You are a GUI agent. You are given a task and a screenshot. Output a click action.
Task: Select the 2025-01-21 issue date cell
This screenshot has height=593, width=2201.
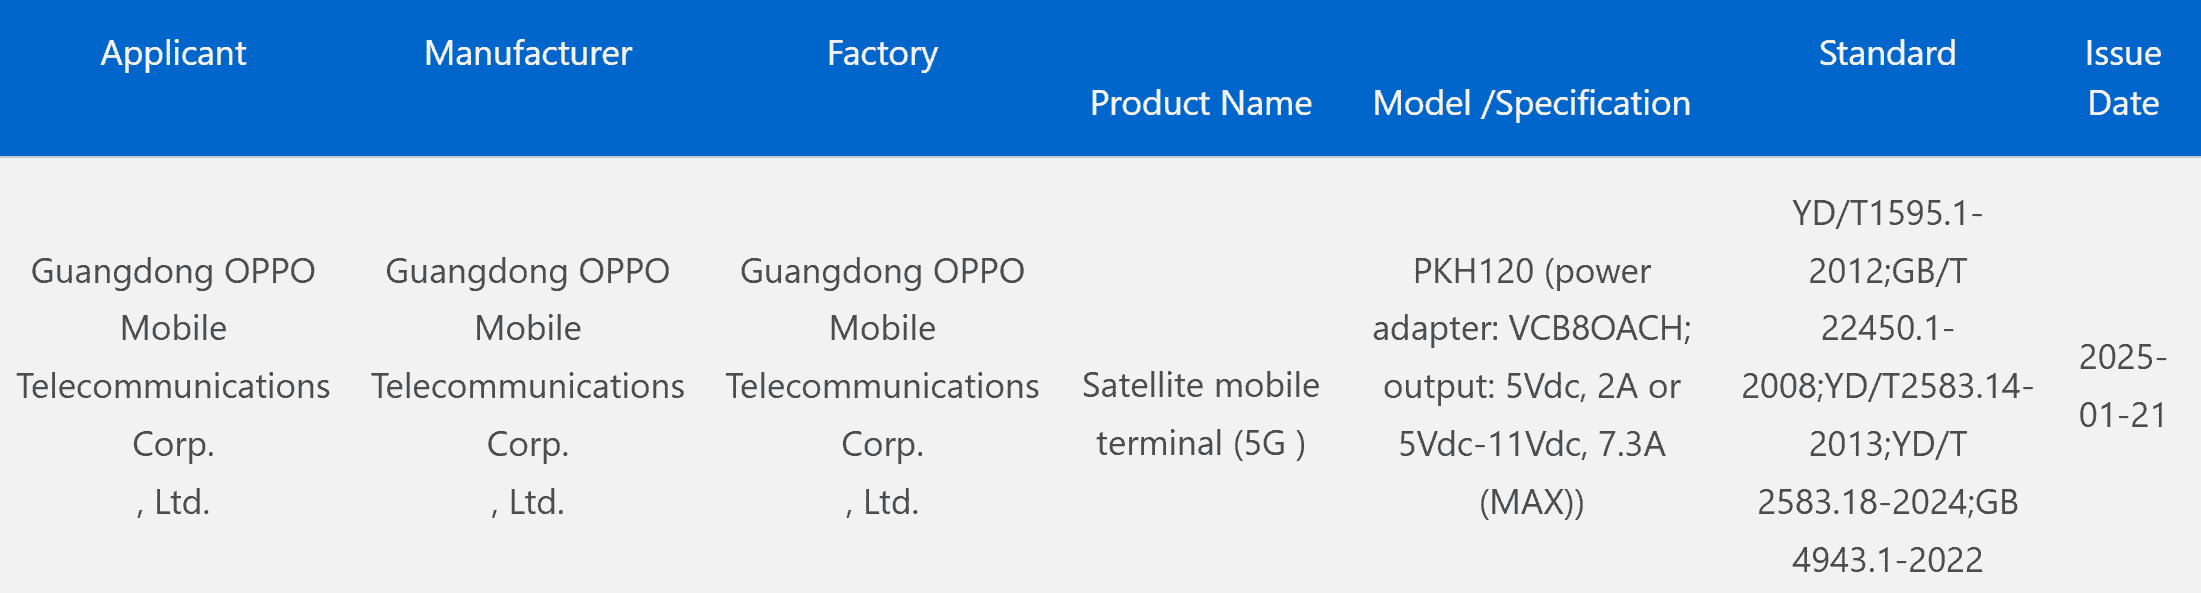[2122, 386]
